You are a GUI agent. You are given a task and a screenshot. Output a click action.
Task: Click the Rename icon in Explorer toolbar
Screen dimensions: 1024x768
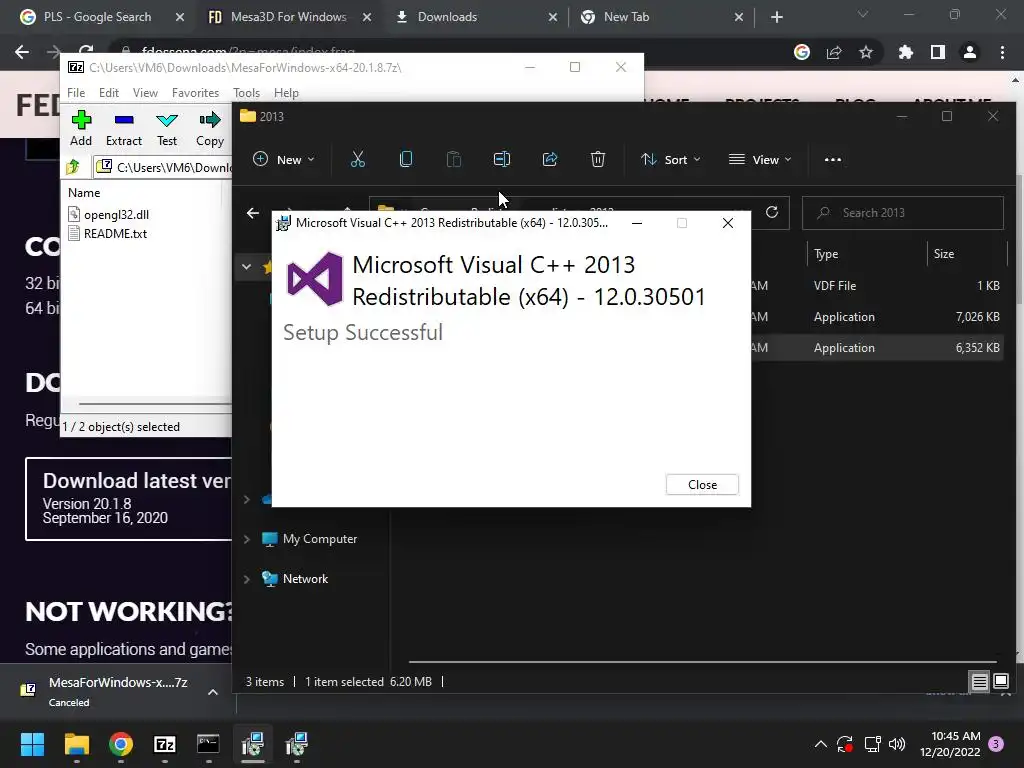pos(502,159)
